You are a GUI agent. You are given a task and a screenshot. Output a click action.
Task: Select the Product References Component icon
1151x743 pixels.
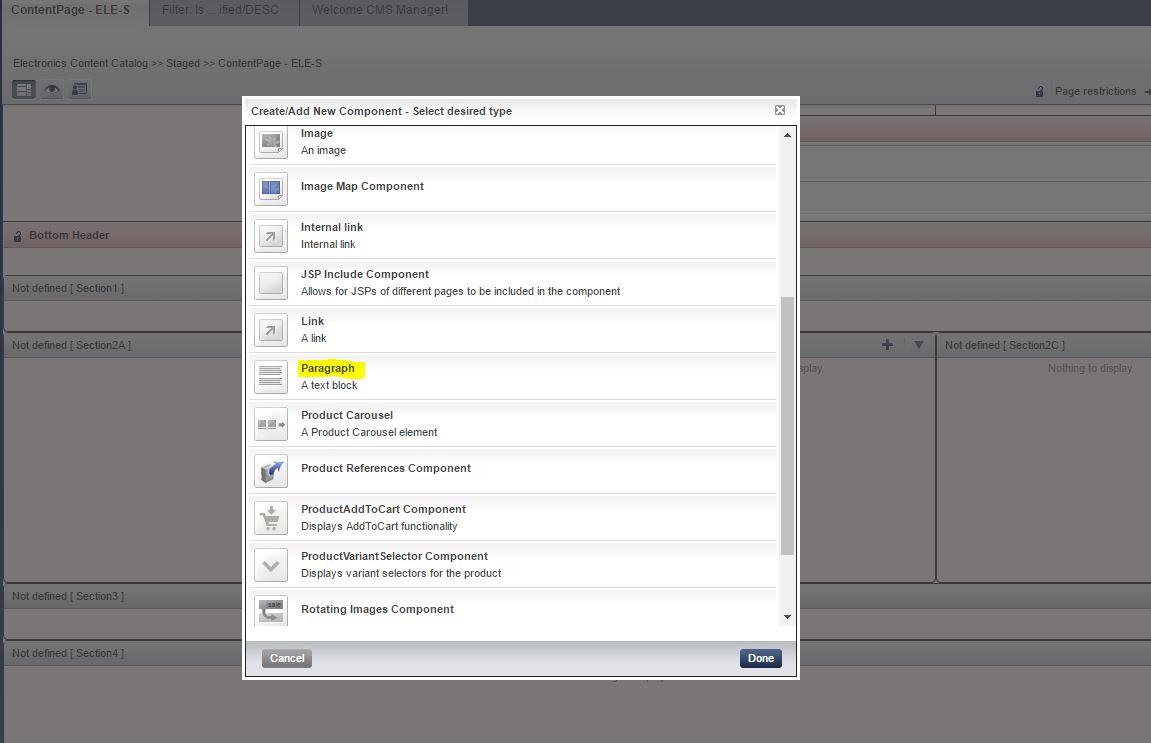coord(270,471)
